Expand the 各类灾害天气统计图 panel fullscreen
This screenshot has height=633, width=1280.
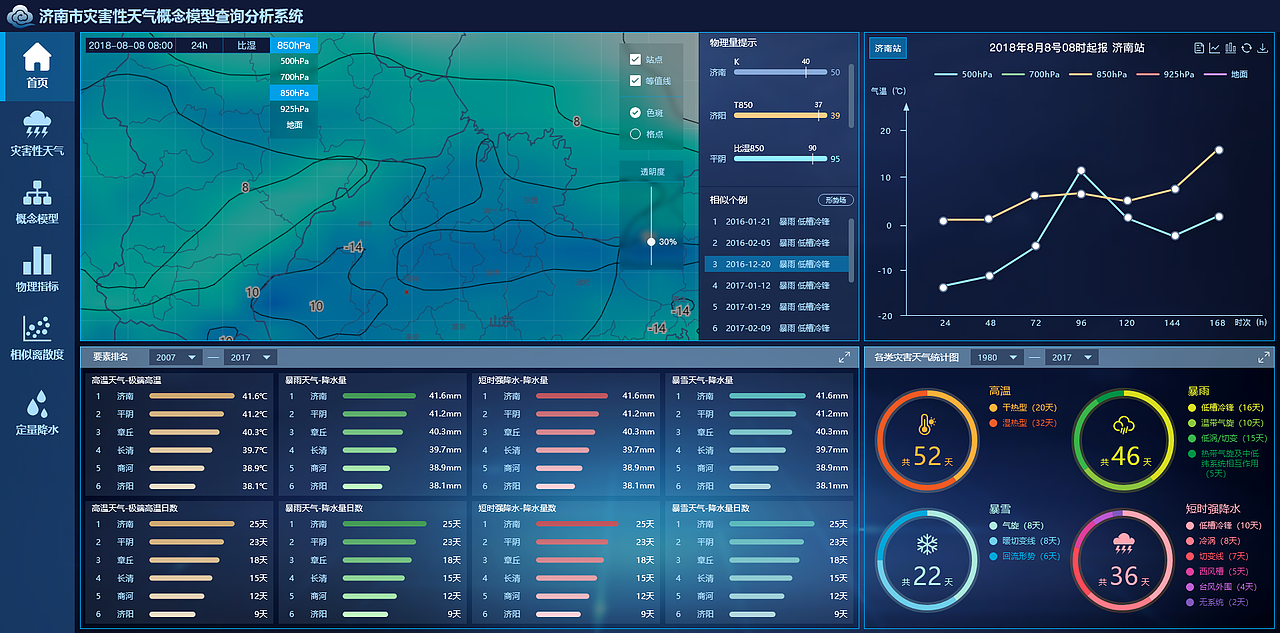pyautogui.click(x=1264, y=357)
